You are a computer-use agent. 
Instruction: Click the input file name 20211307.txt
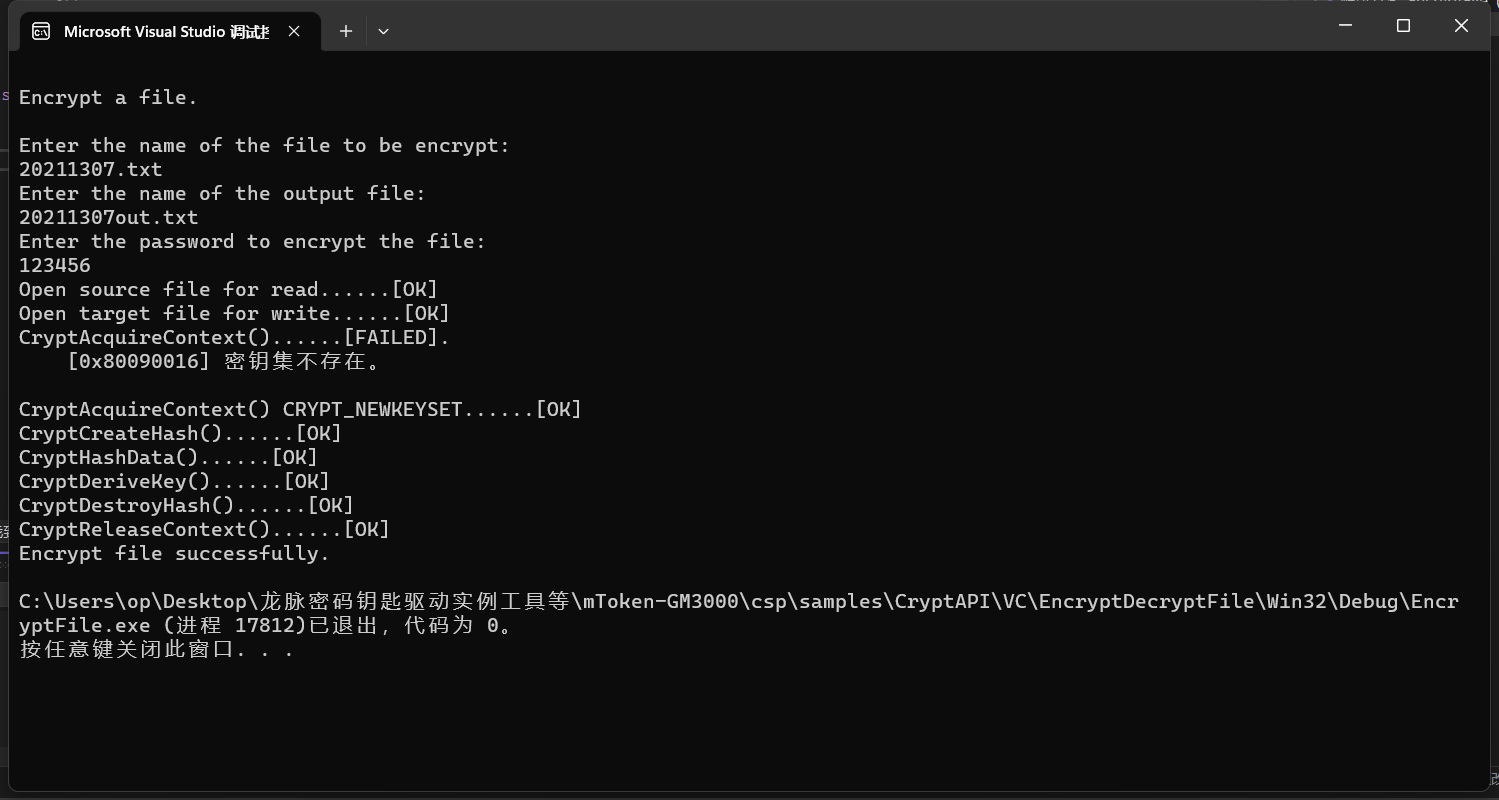[x=90, y=169]
